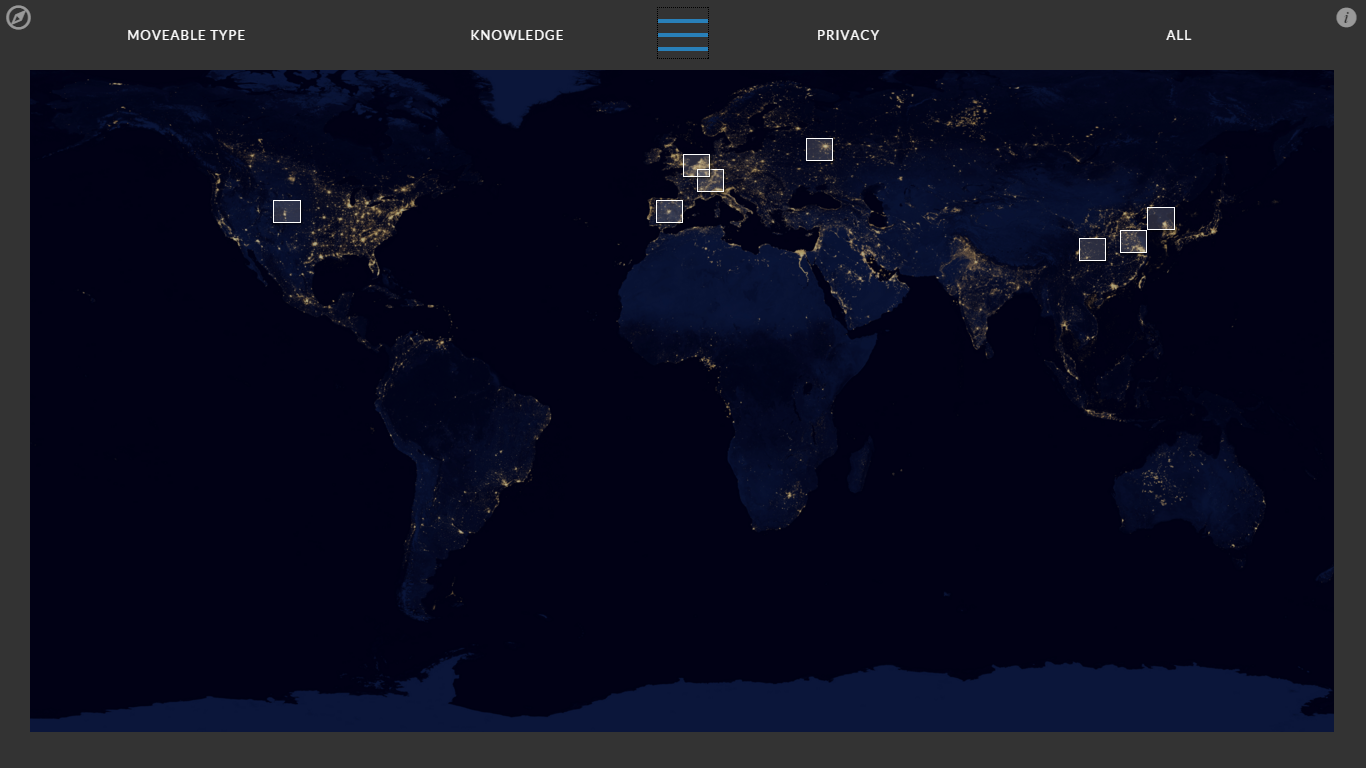1366x768 pixels.
Task: Click the map marker box over Russia
Action: [819, 149]
